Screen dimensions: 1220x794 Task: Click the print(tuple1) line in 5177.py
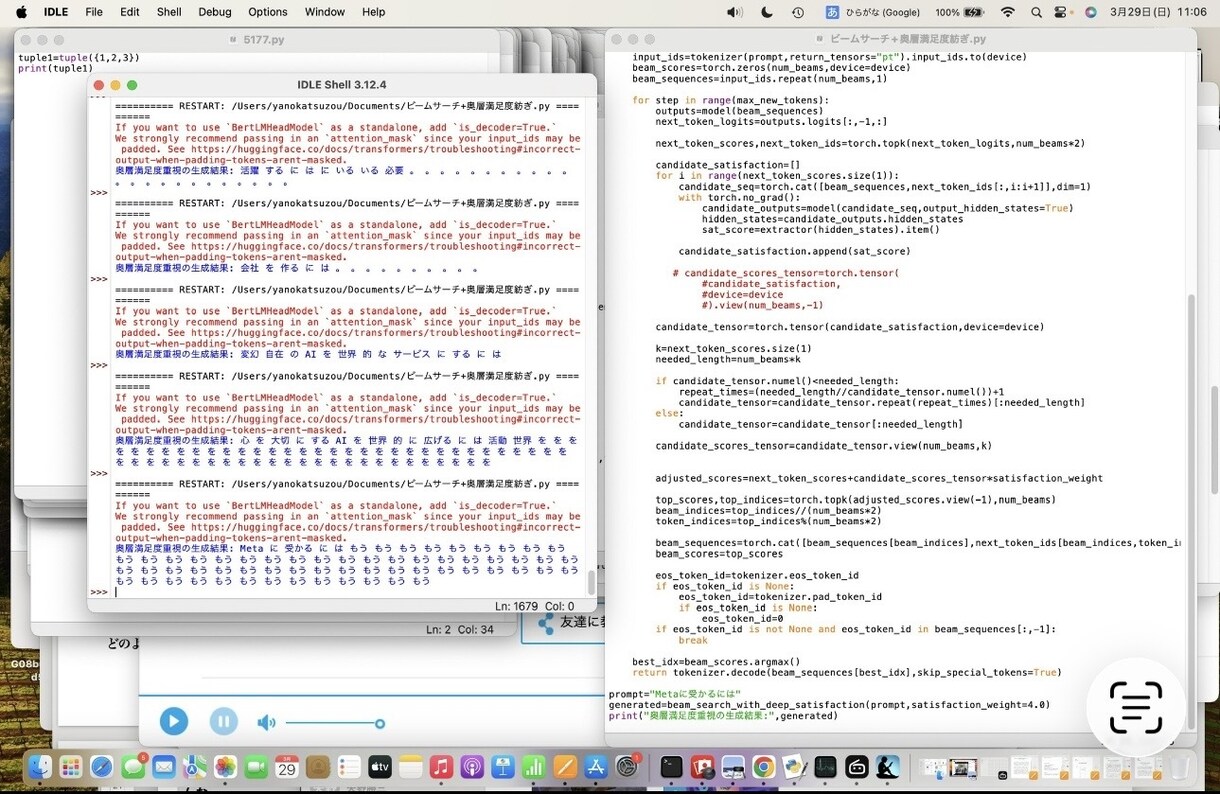56,69
